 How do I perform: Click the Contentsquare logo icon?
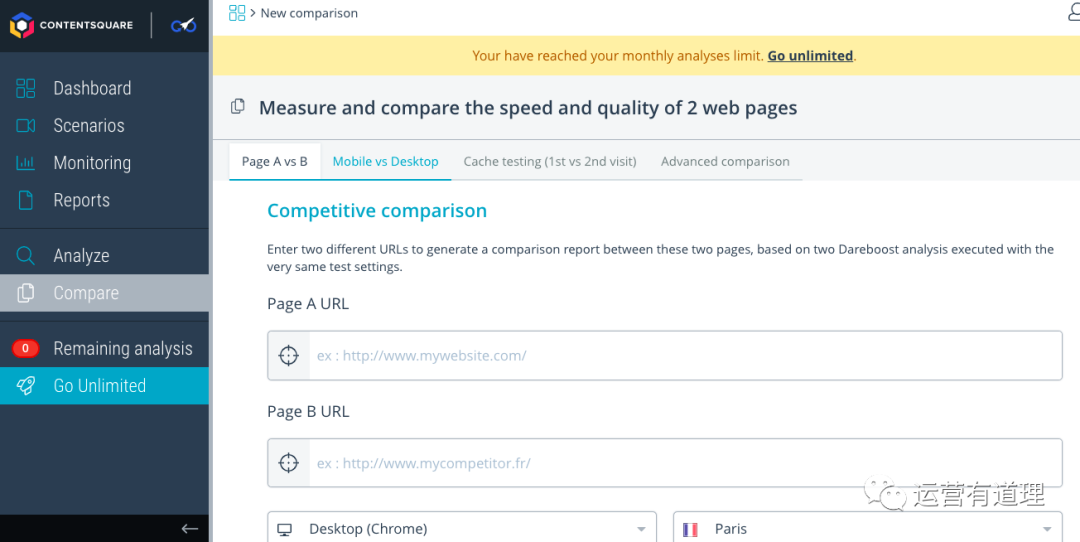(x=22, y=25)
